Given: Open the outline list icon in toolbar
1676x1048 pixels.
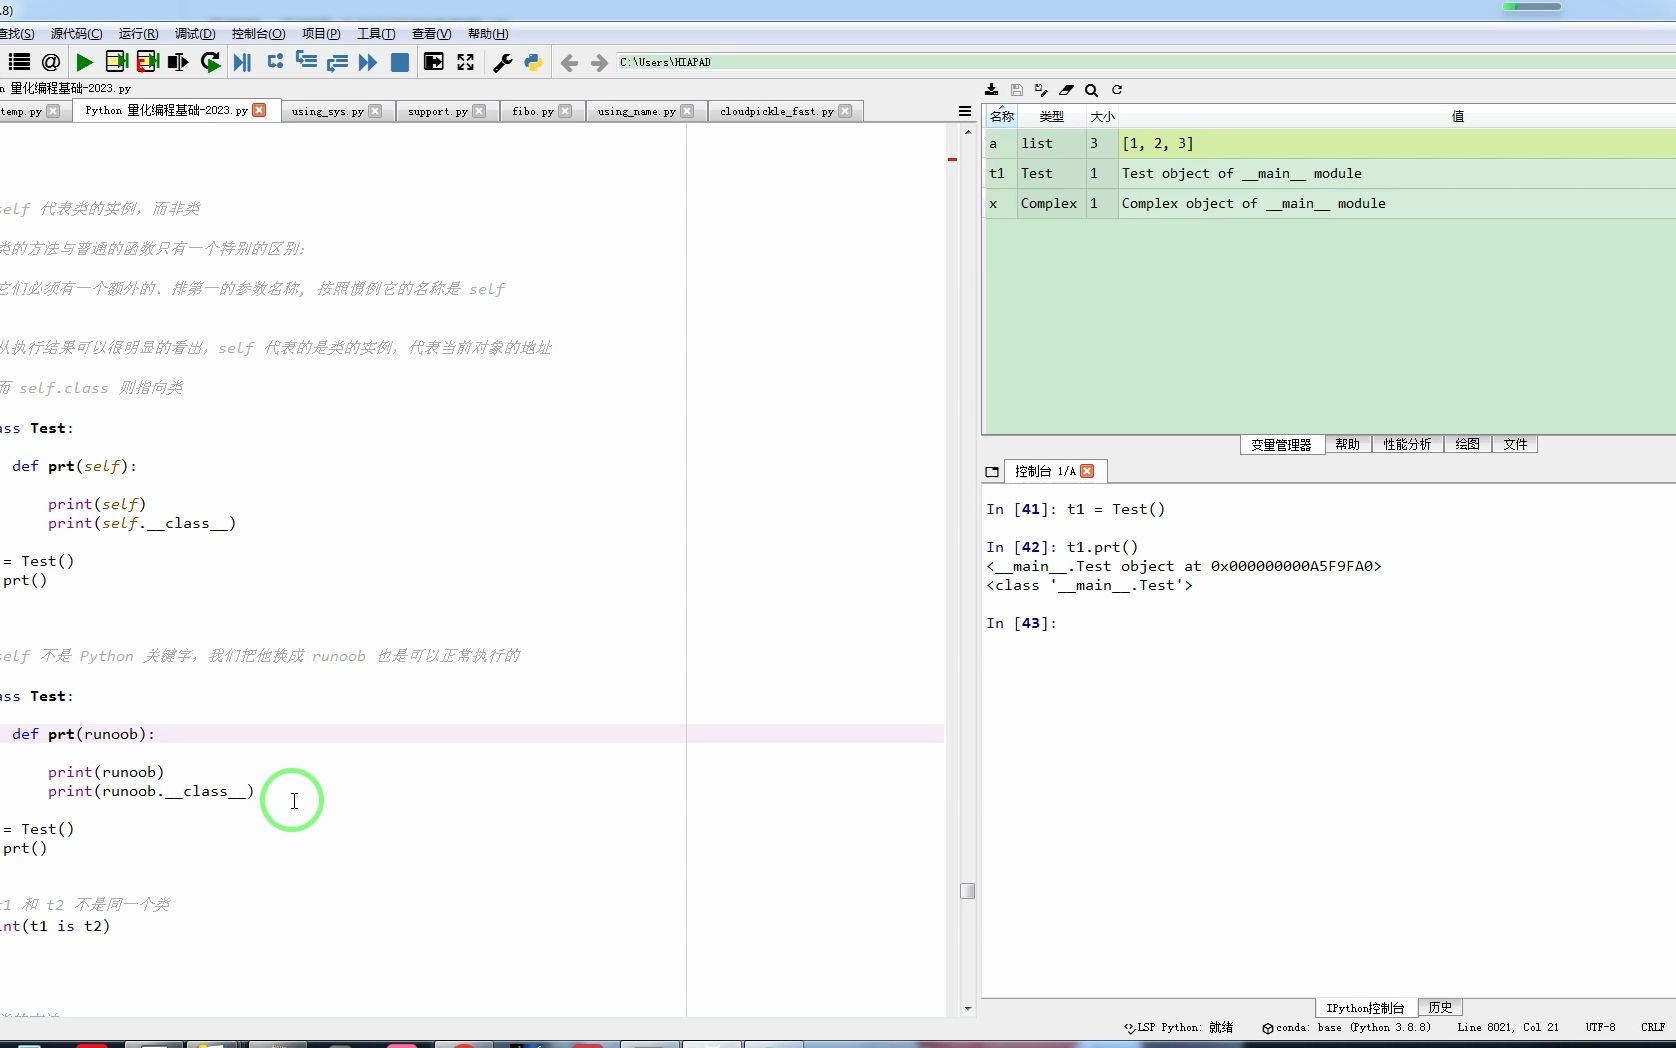Looking at the screenshot, I should [x=19, y=62].
